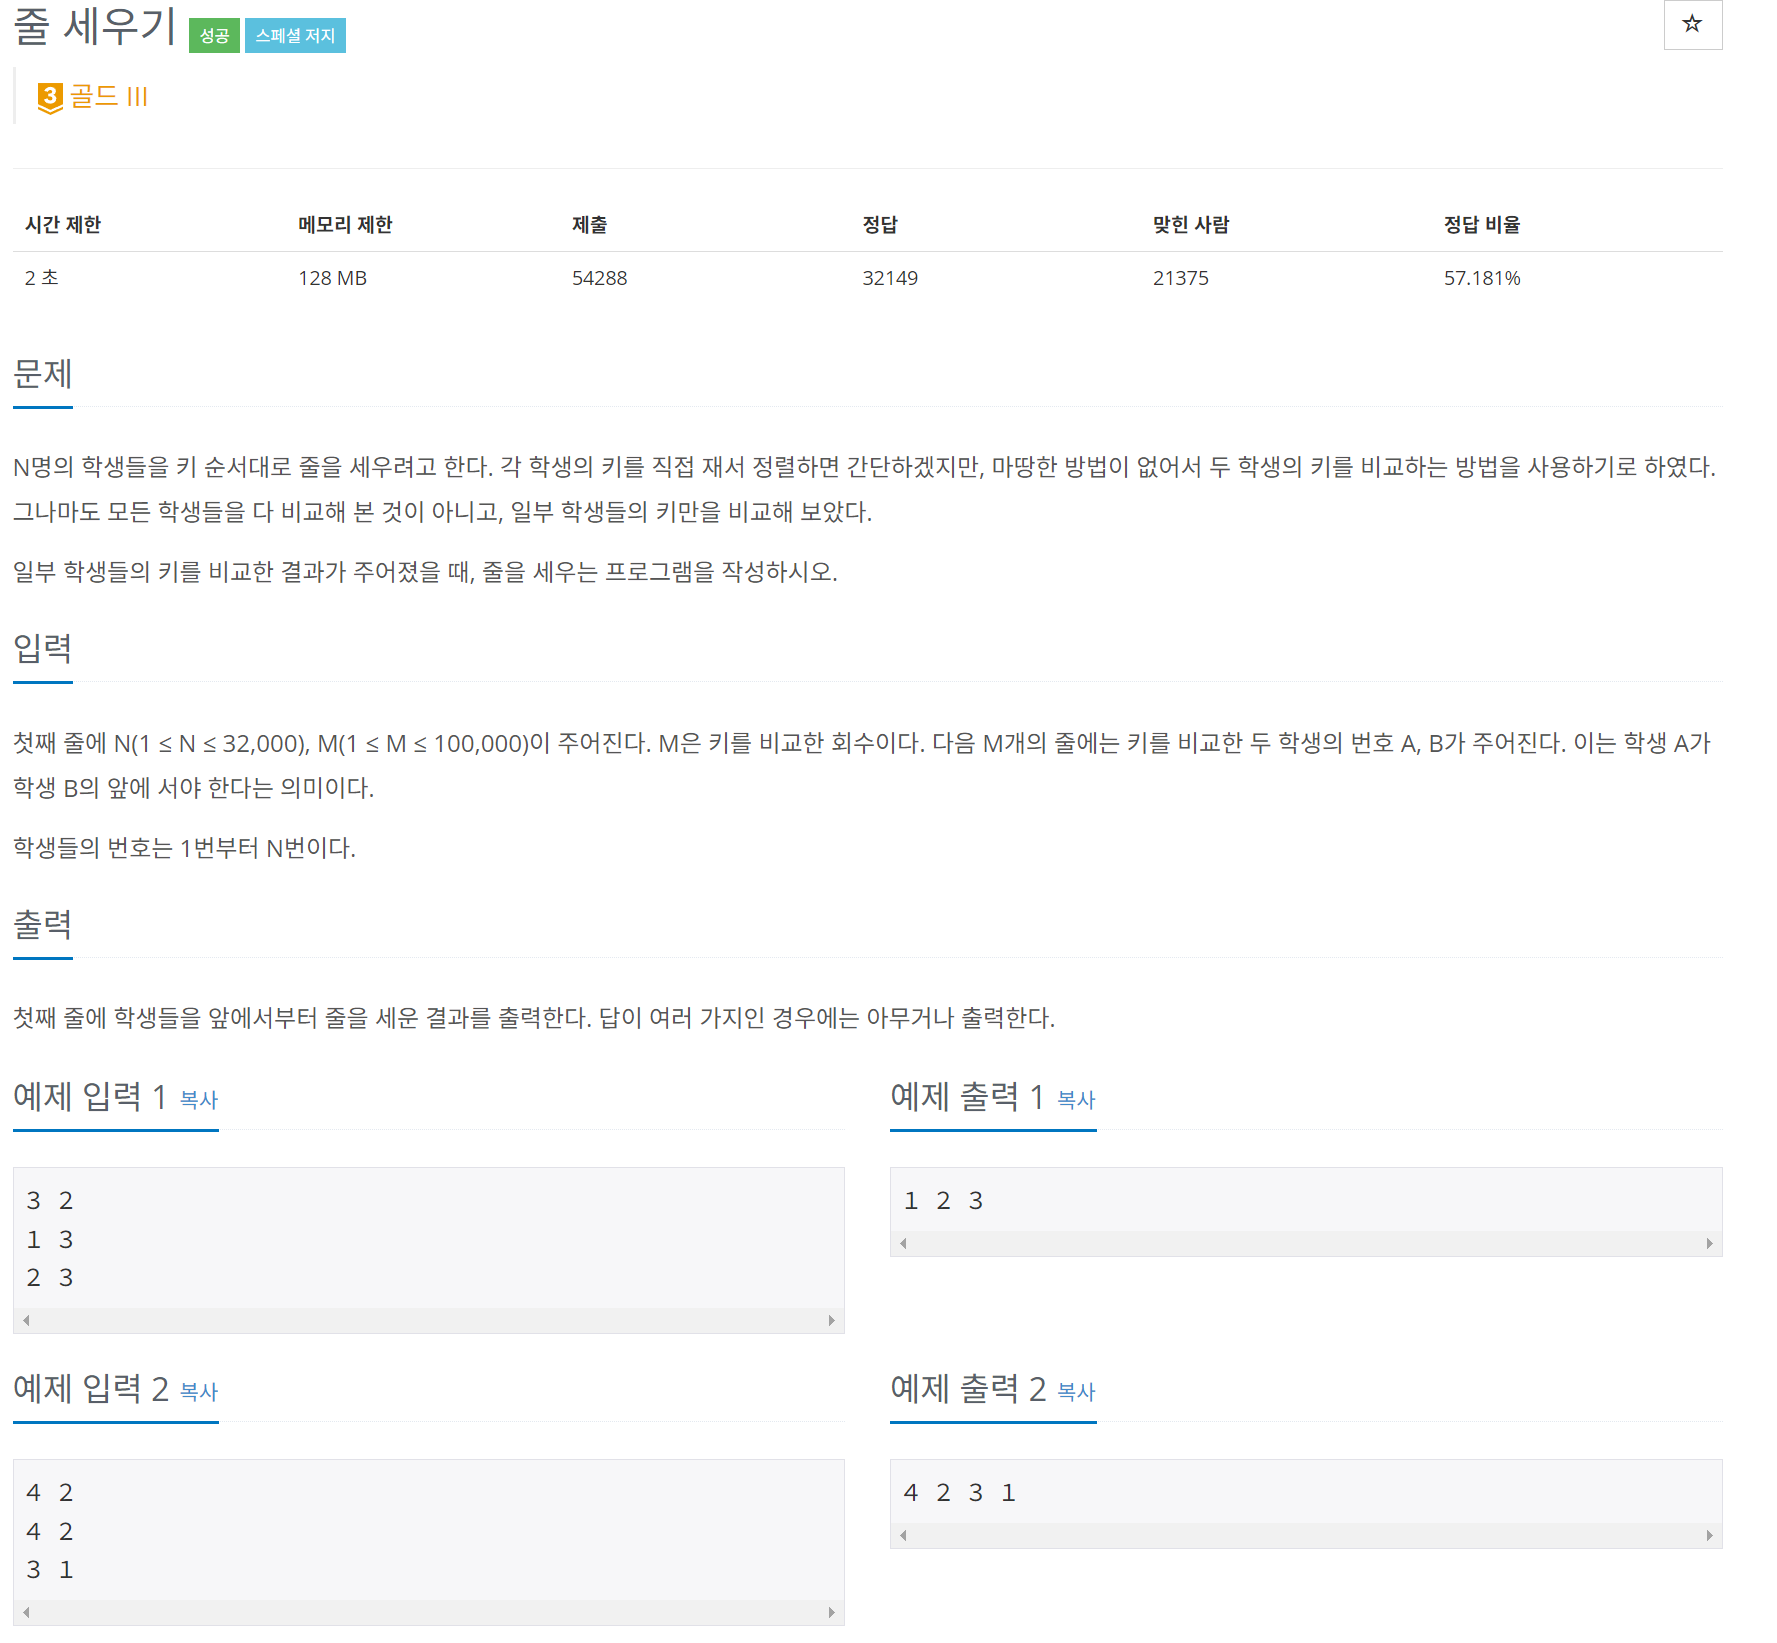Click the '1 3' line in example input 1

[50, 1240]
